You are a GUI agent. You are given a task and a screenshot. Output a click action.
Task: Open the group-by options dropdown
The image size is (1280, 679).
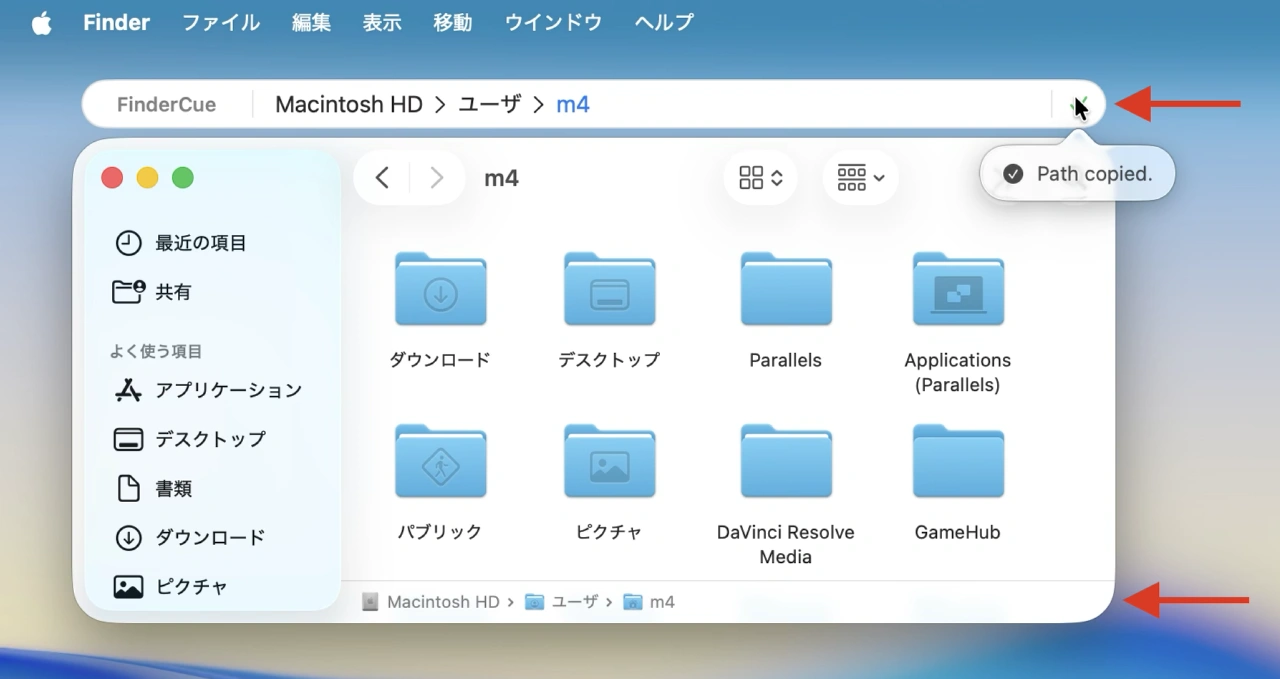tap(860, 178)
